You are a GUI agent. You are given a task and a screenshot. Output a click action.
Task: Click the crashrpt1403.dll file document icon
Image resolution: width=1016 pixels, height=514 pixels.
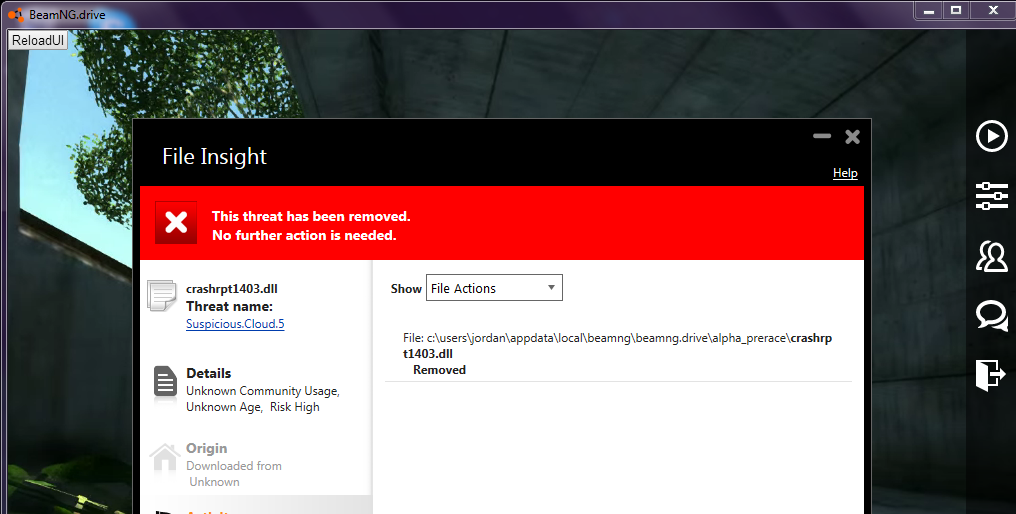[x=161, y=296]
